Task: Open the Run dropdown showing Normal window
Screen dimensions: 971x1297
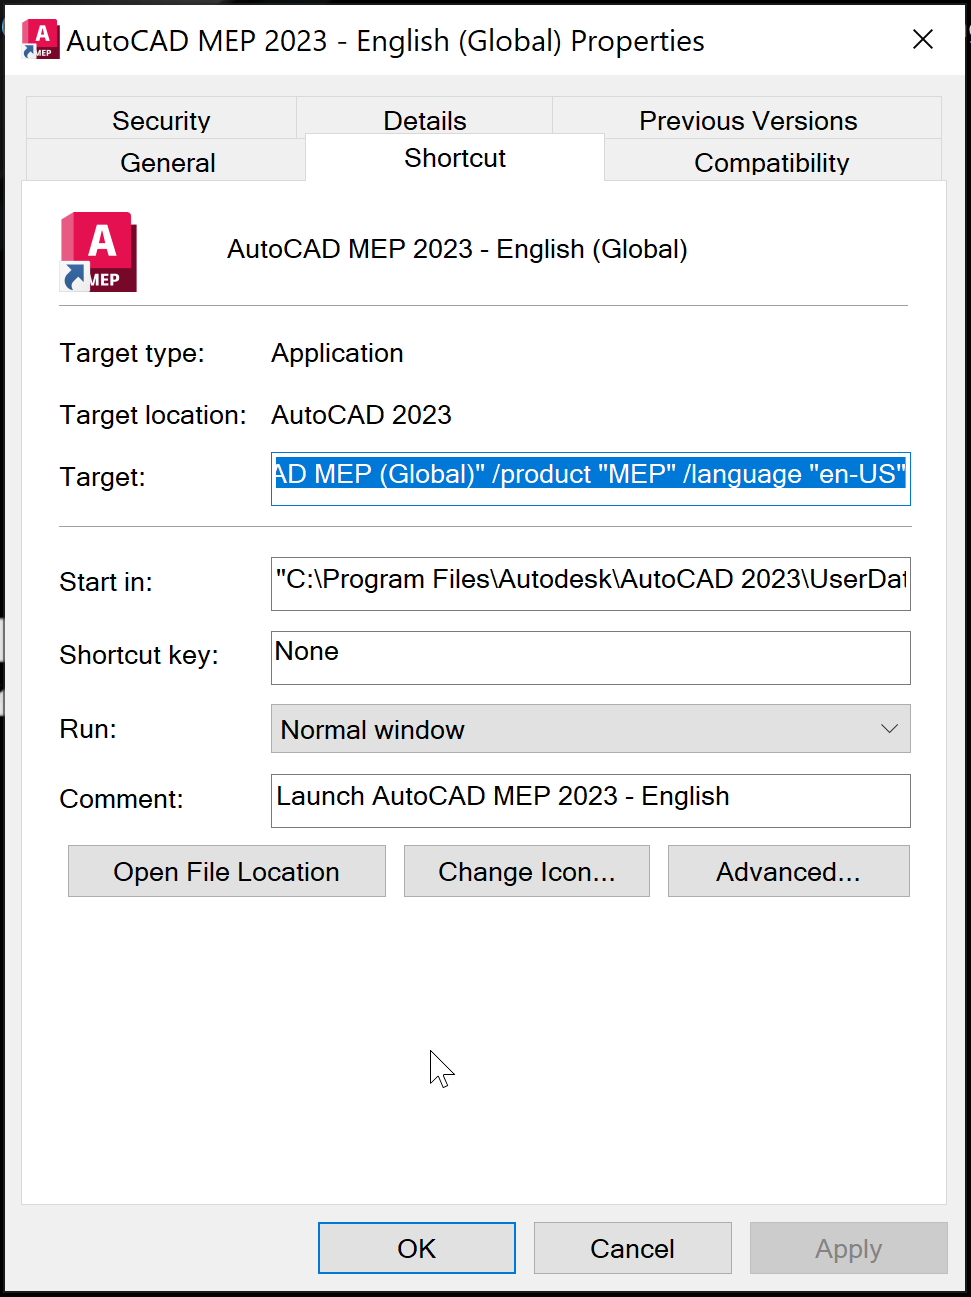Action: coord(590,729)
